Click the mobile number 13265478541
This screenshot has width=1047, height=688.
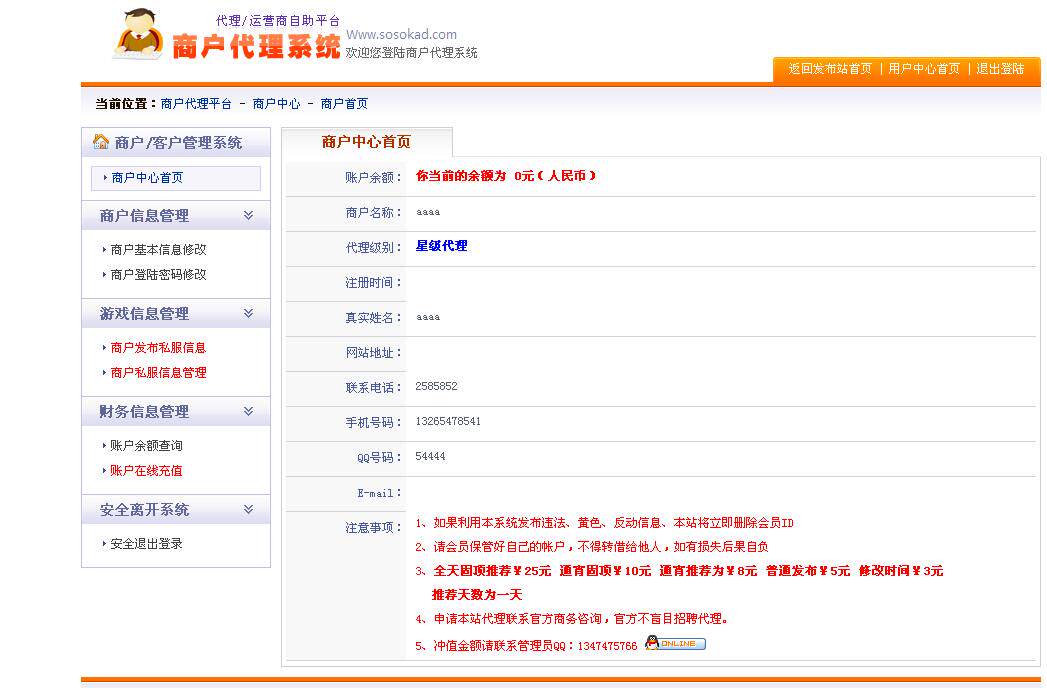448,421
